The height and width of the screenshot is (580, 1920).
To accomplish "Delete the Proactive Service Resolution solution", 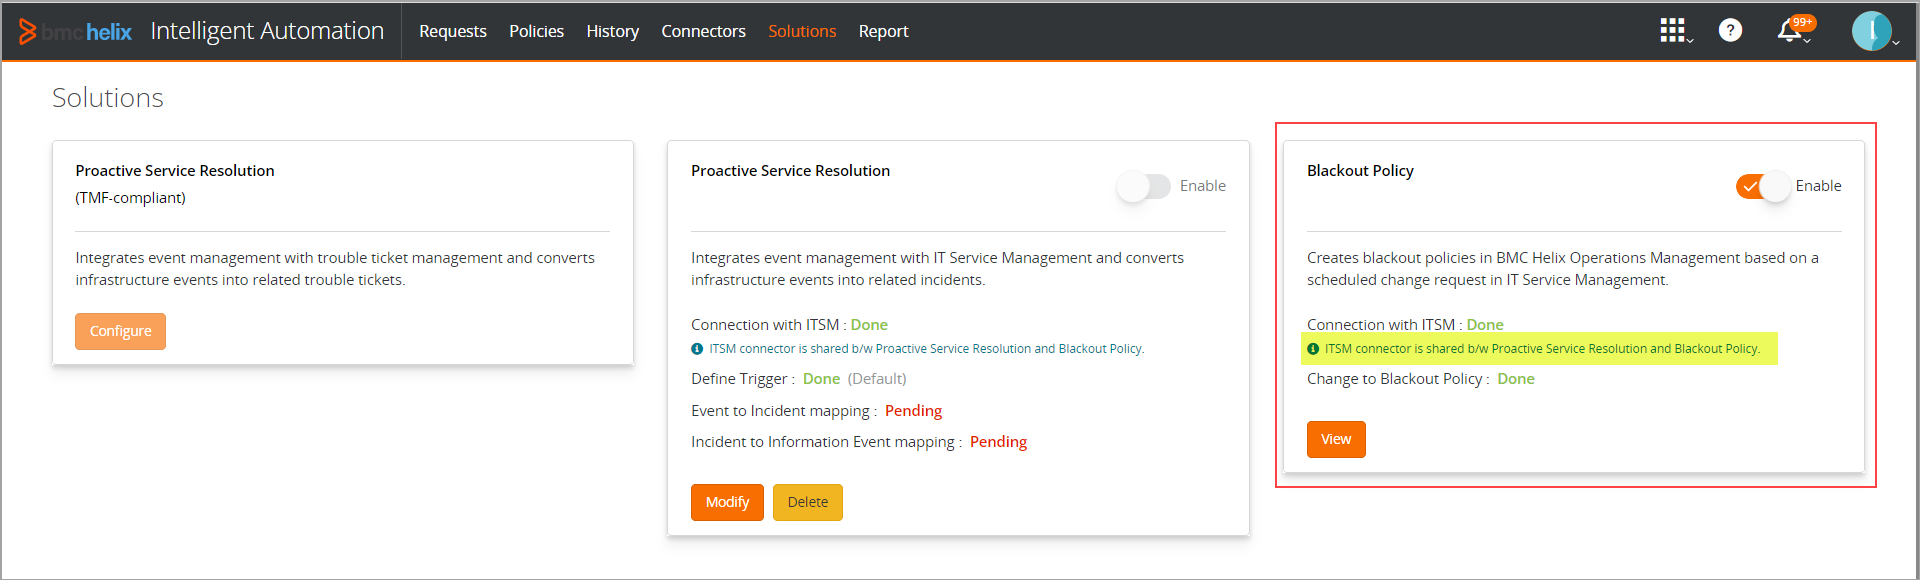I will [807, 502].
